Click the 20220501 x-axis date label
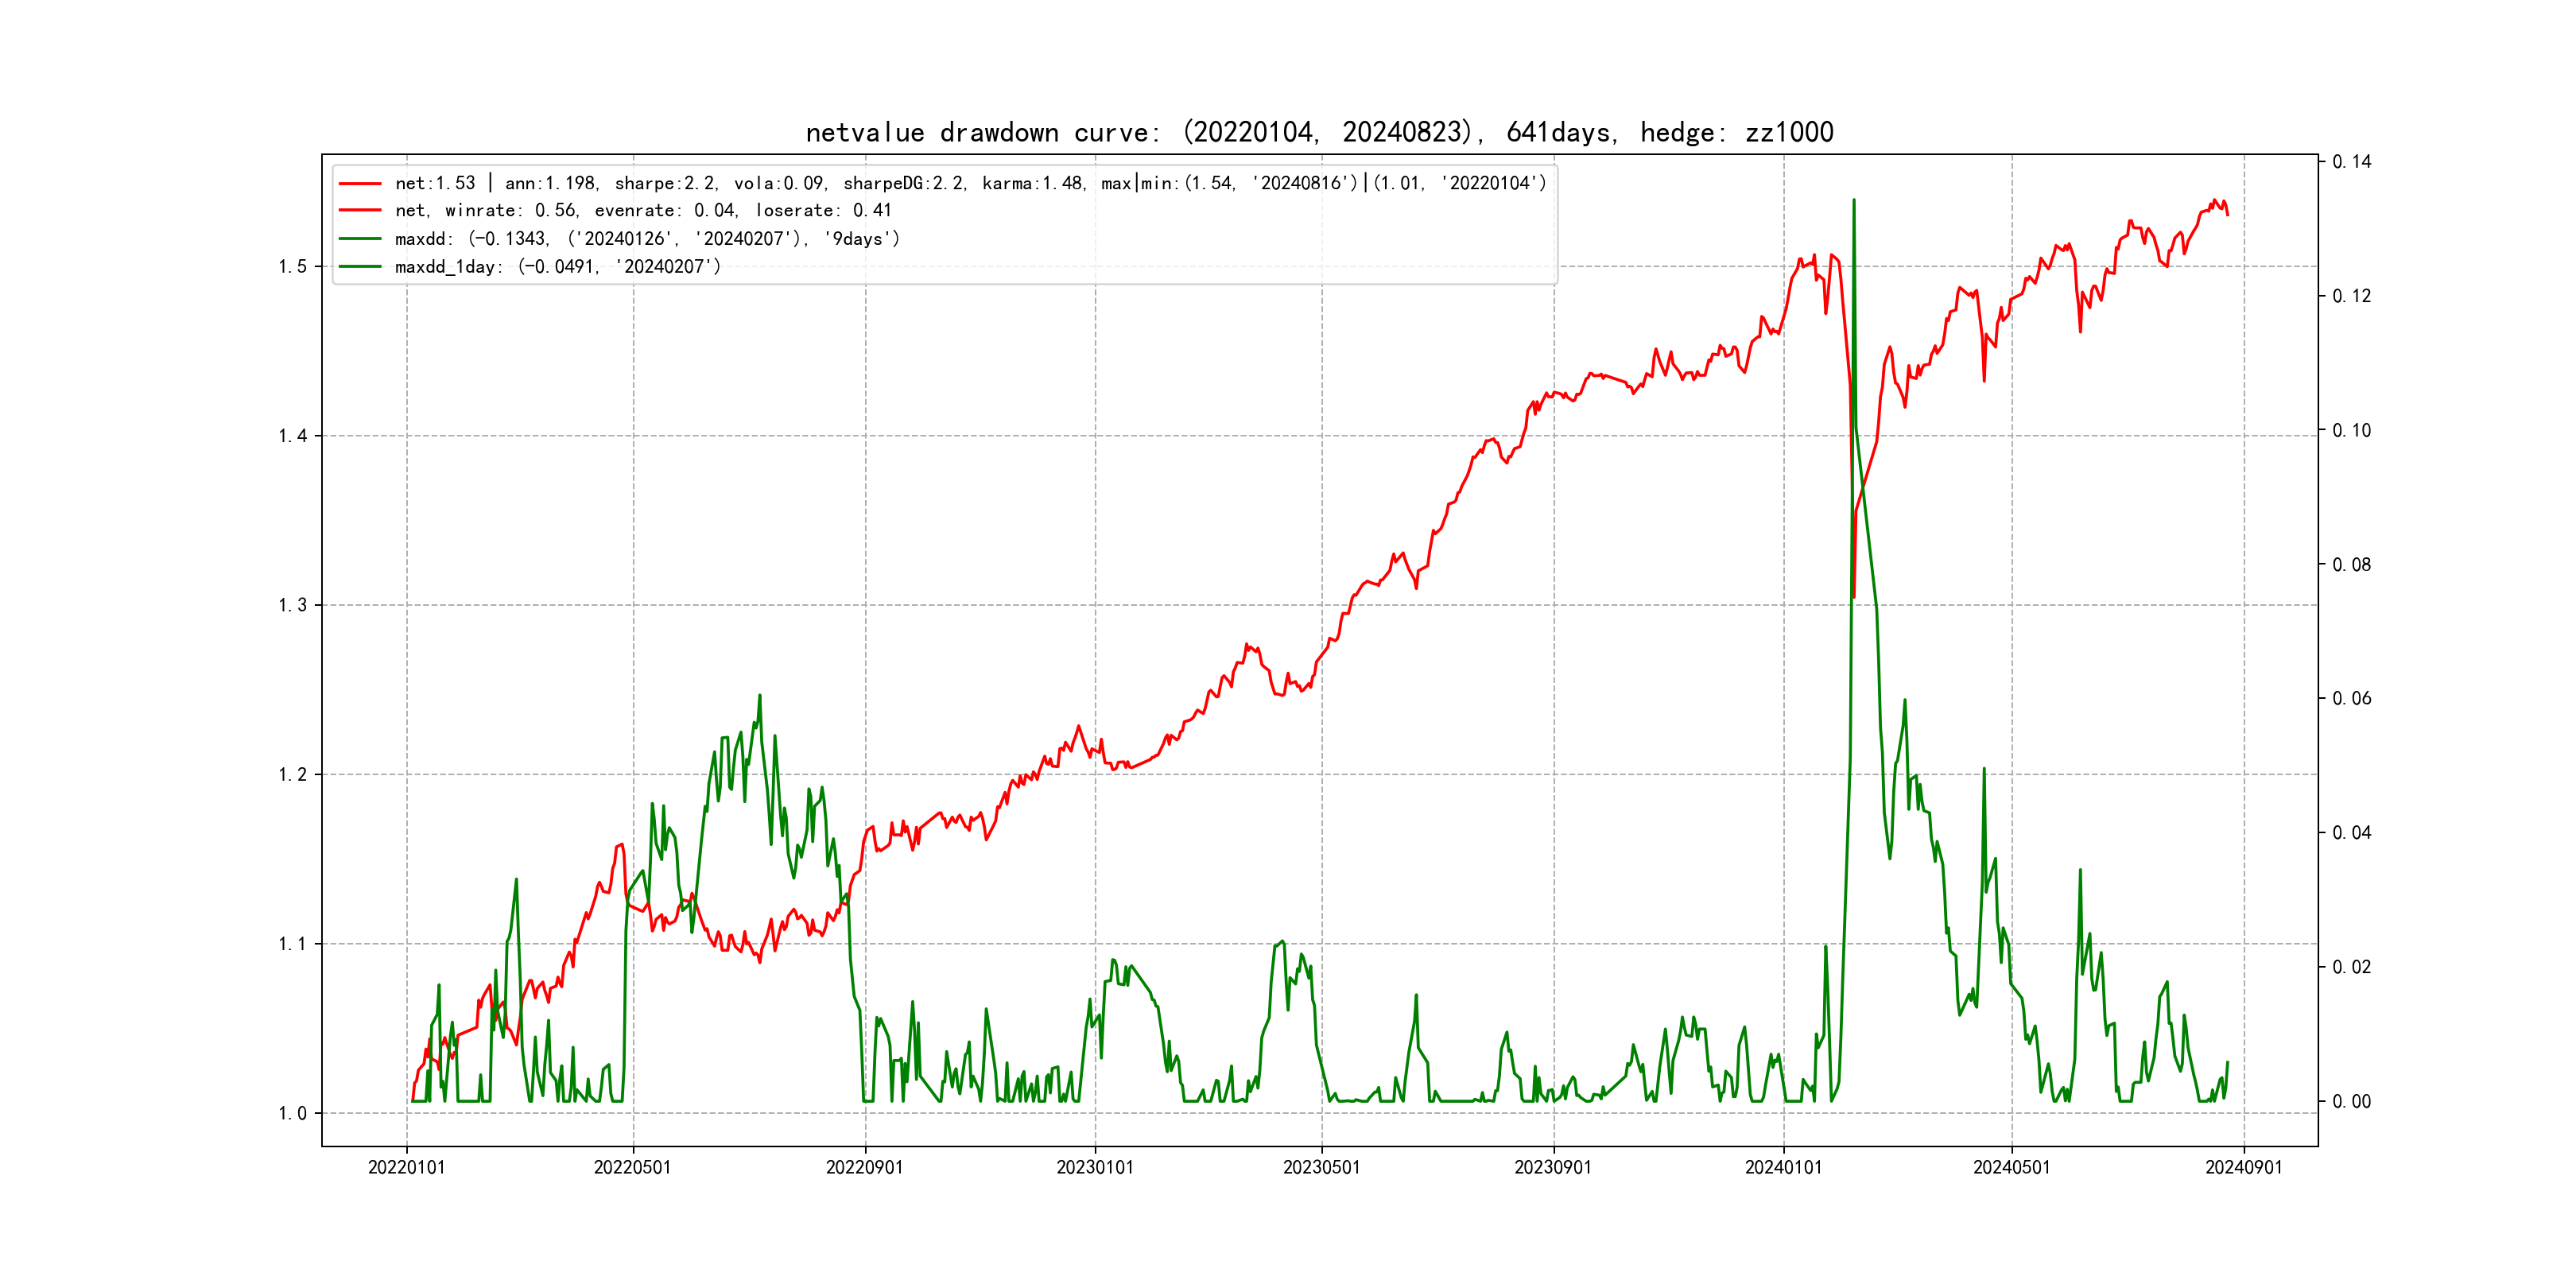Image resolution: width=2576 pixels, height=1288 pixels. [x=632, y=1167]
